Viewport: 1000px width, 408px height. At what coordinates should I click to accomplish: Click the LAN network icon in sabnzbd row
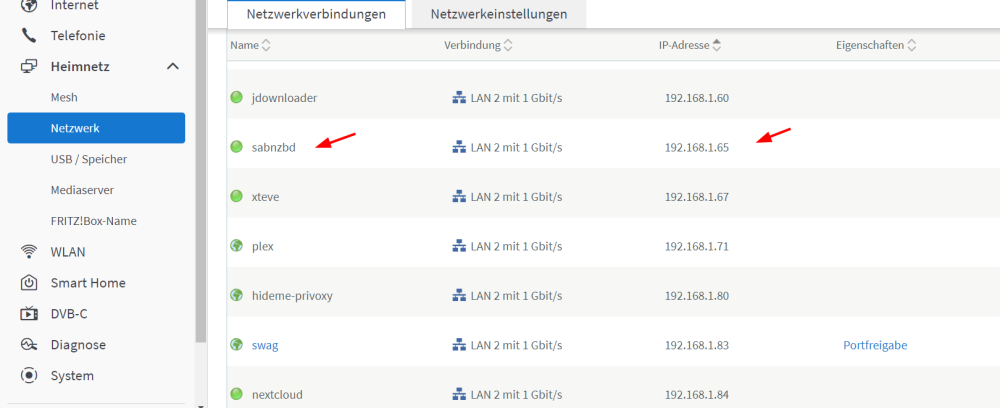(x=459, y=147)
